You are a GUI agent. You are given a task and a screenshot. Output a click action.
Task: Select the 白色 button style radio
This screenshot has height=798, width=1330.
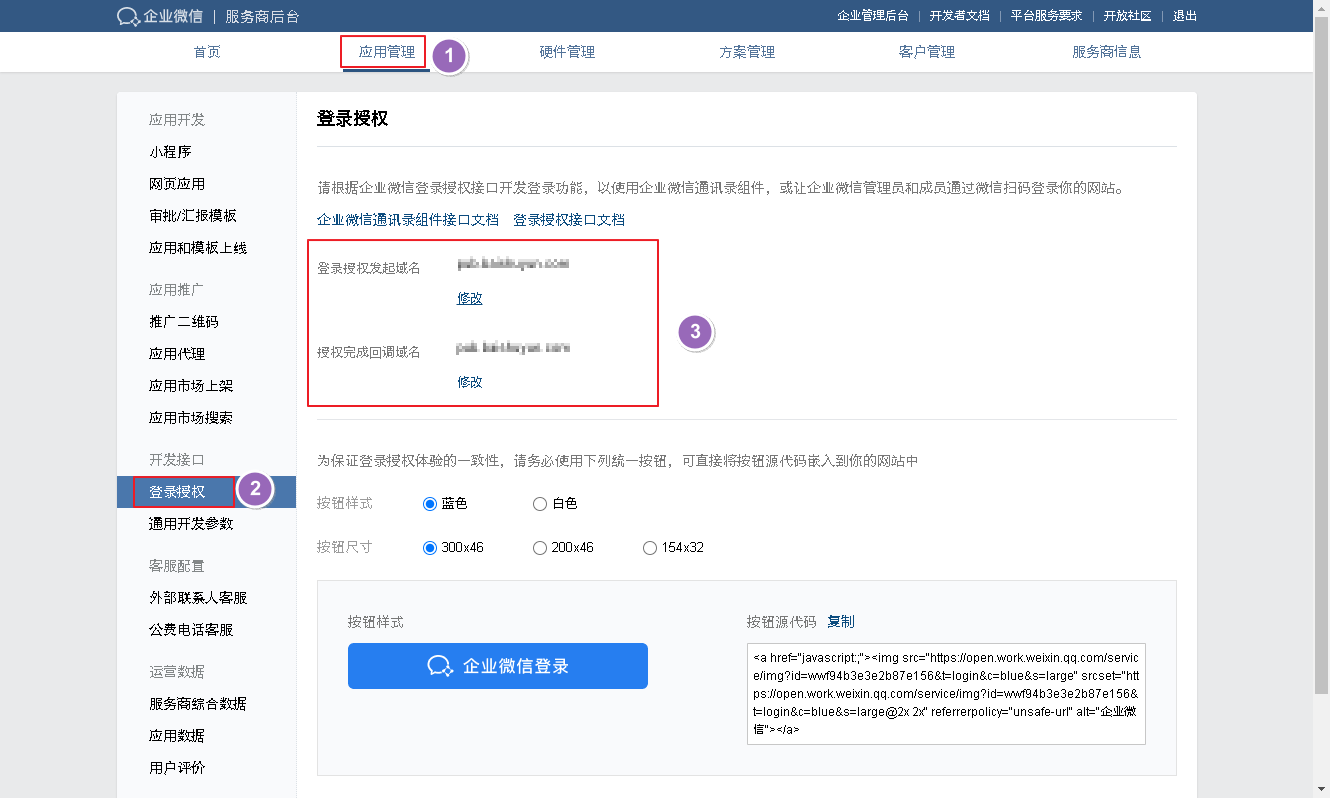(540, 504)
